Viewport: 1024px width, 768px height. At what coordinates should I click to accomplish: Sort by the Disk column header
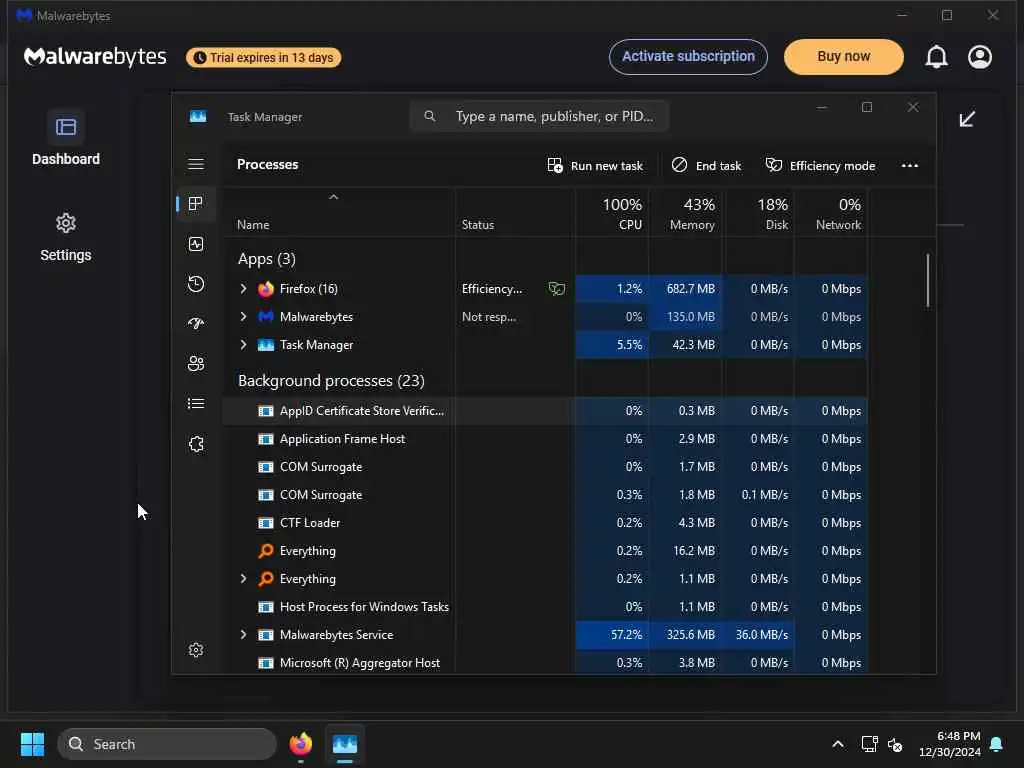(759, 214)
